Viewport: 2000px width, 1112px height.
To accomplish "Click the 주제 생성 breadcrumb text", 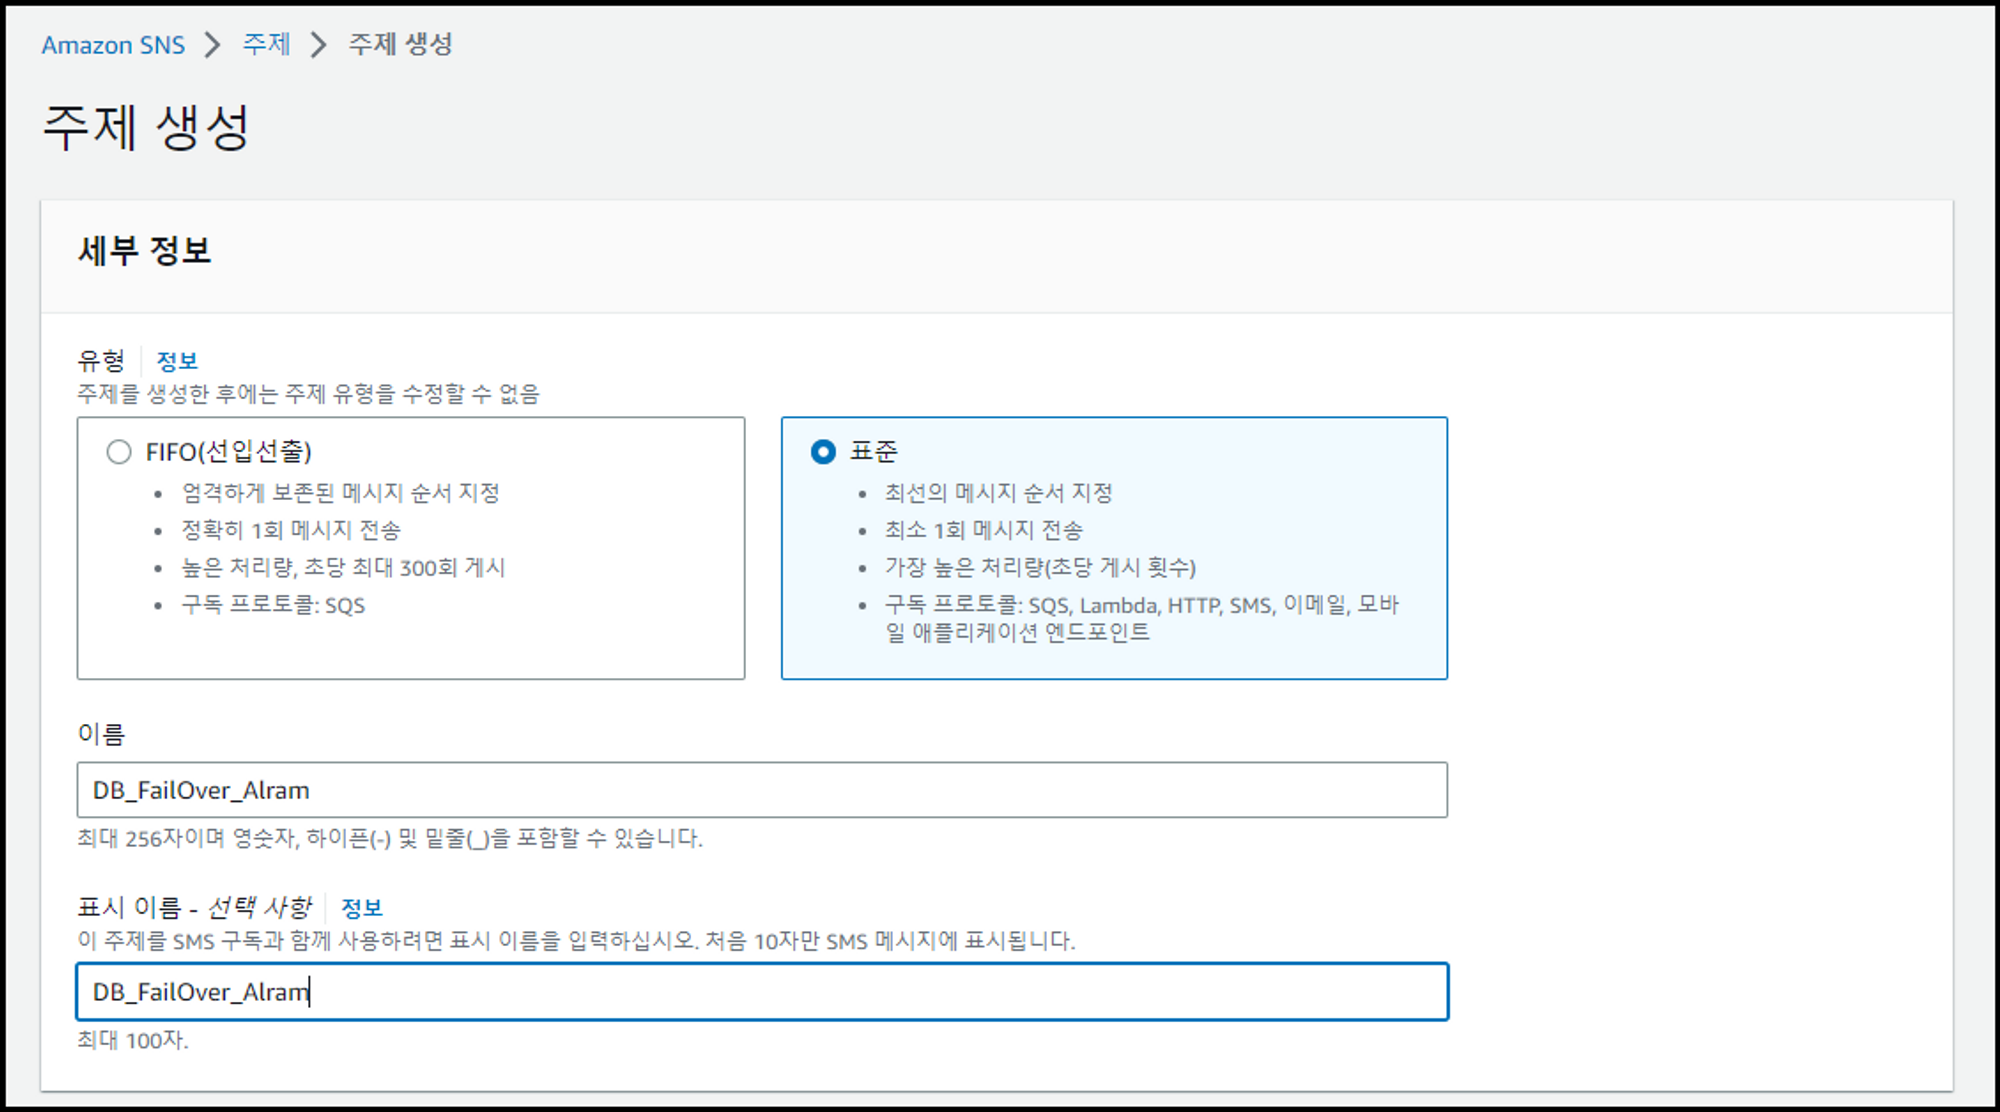I will pyautogui.click(x=400, y=45).
